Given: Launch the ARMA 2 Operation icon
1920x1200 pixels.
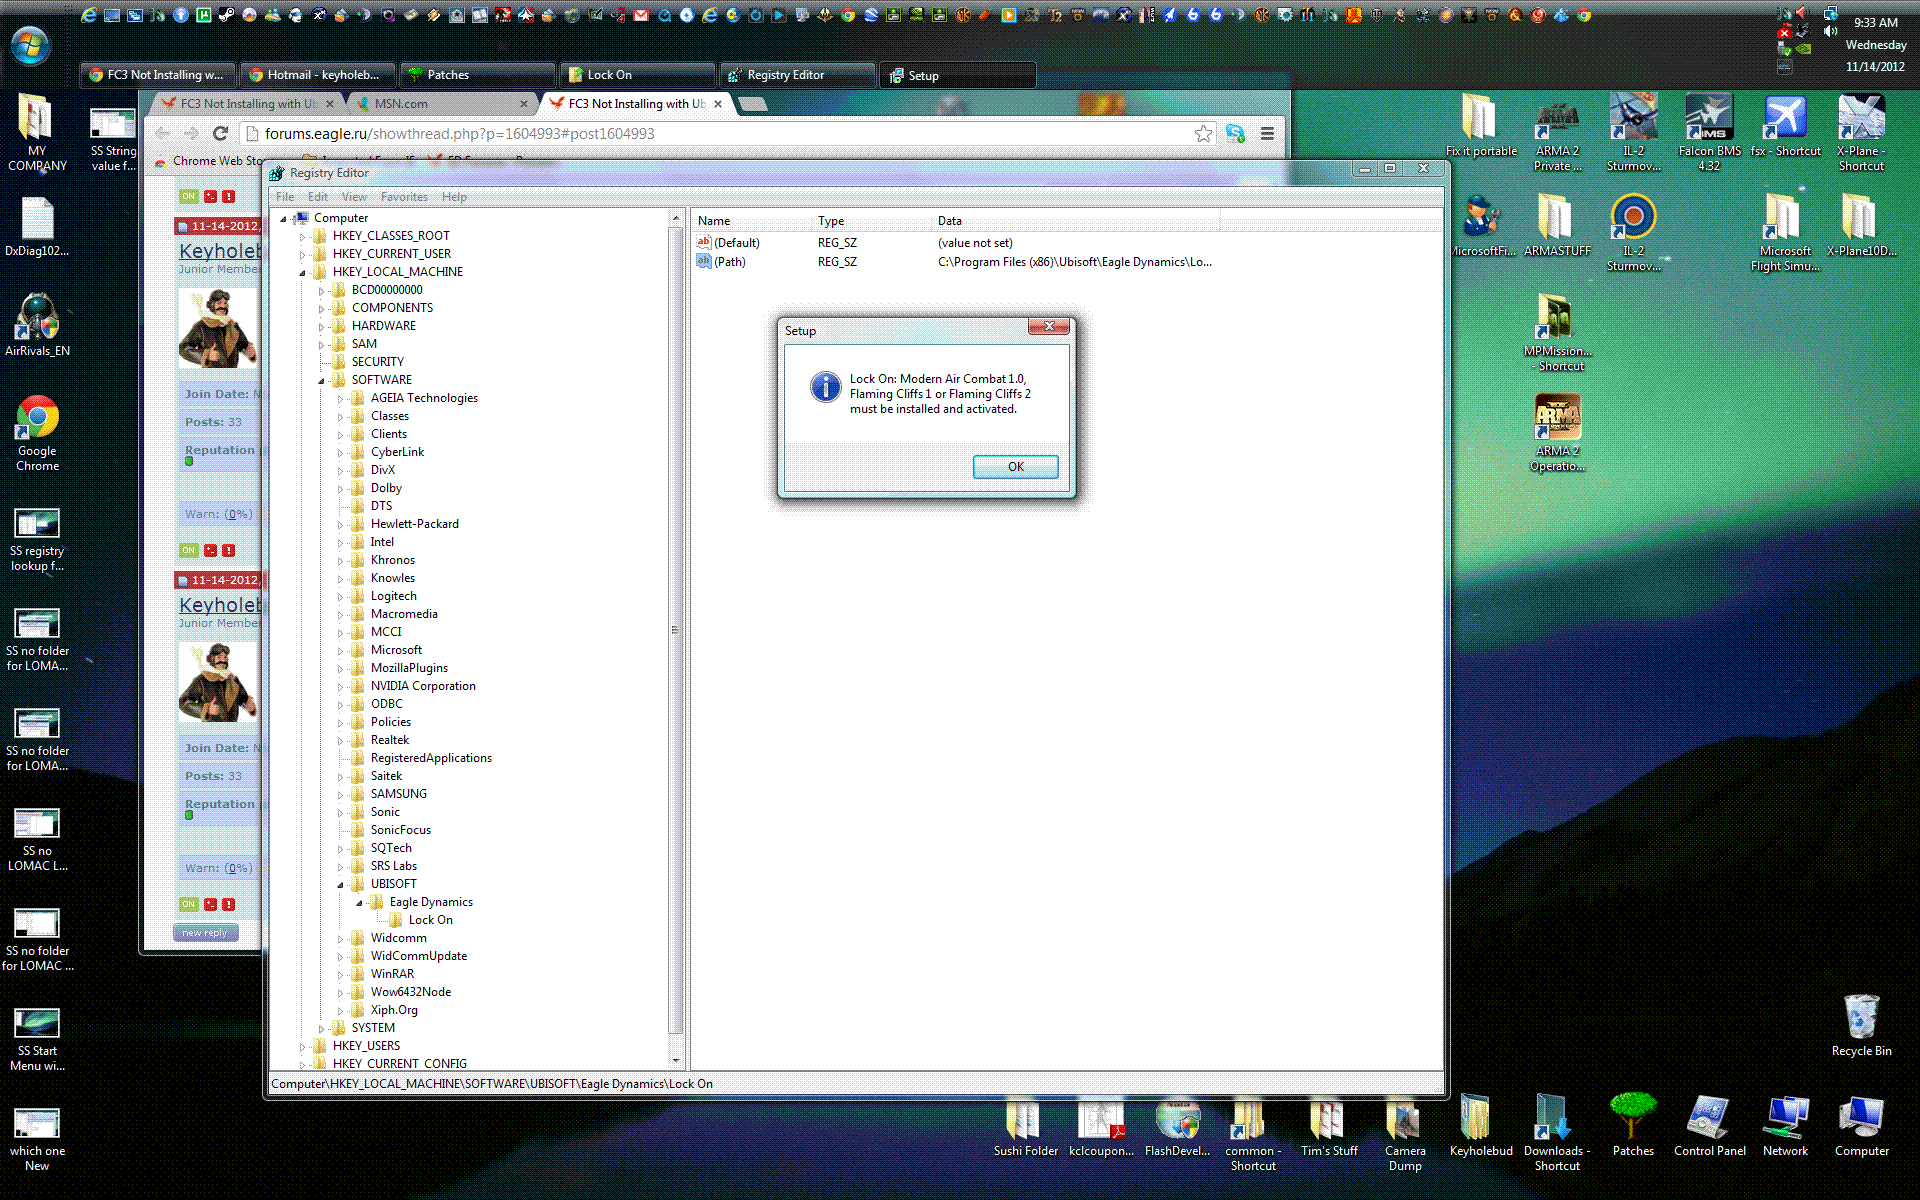Looking at the screenshot, I should click(x=1557, y=432).
